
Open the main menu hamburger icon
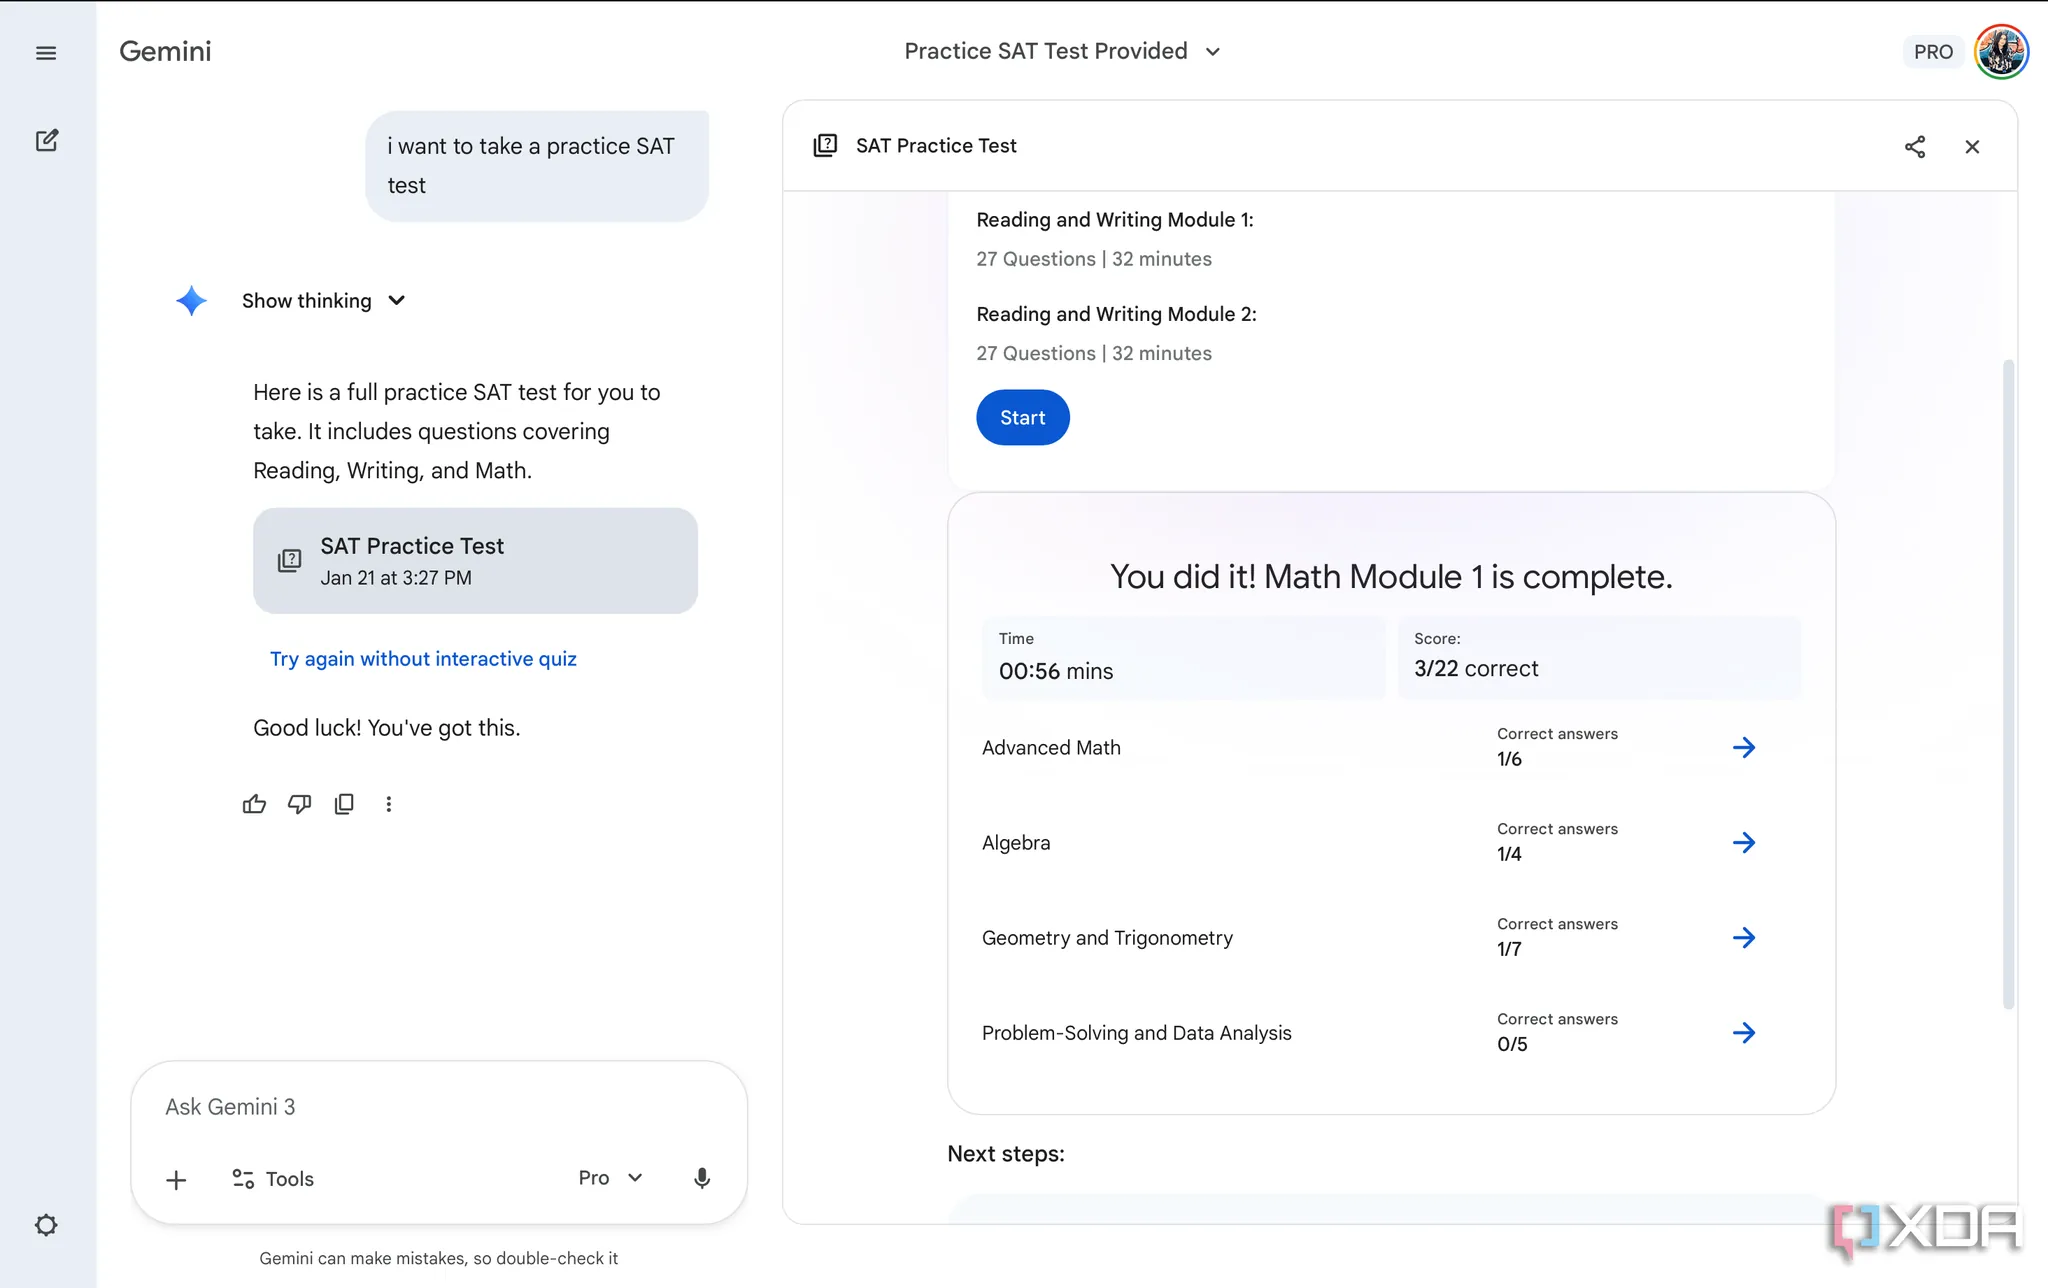click(46, 53)
